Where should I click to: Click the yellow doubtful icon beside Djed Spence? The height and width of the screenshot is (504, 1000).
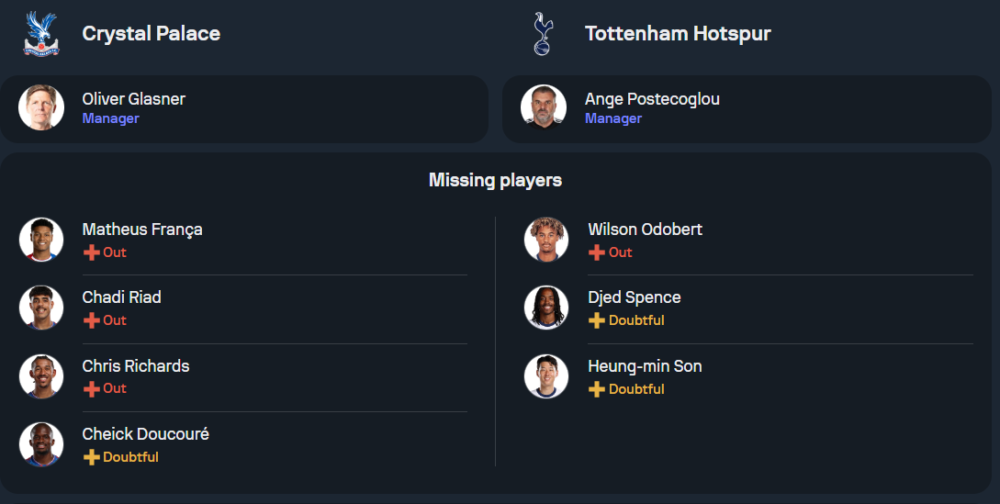[597, 321]
